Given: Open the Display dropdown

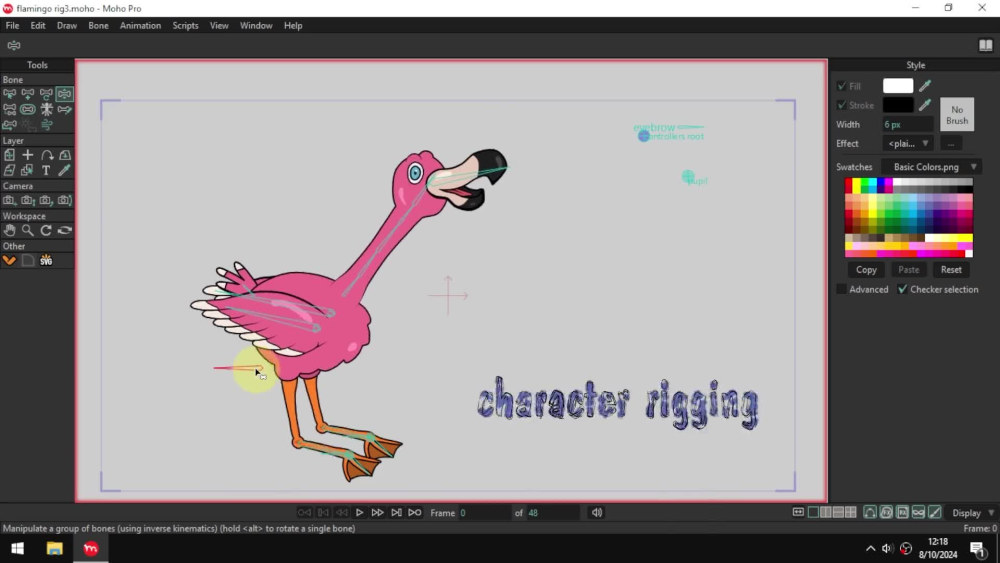Looking at the screenshot, I should tap(973, 513).
